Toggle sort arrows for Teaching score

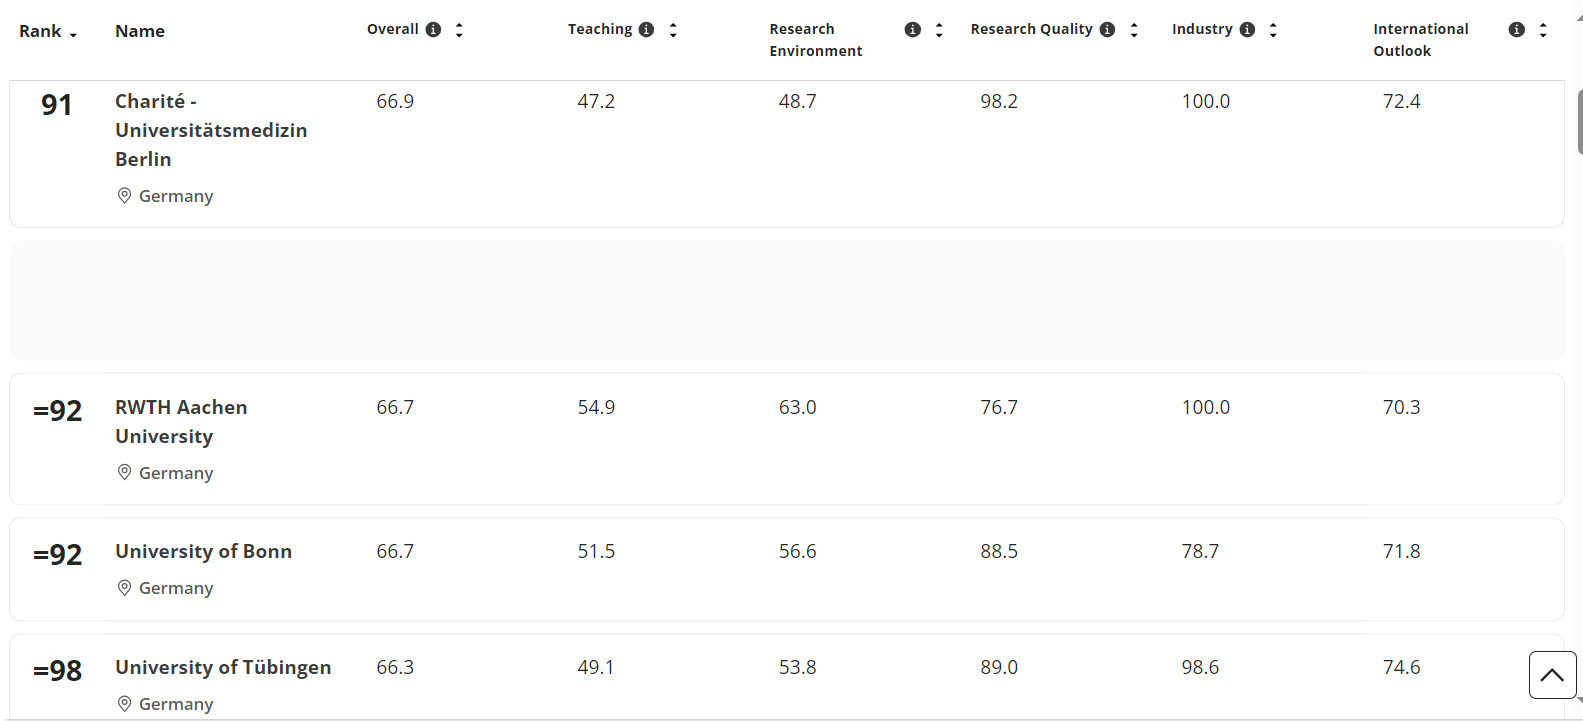click(x=673, y=30)
